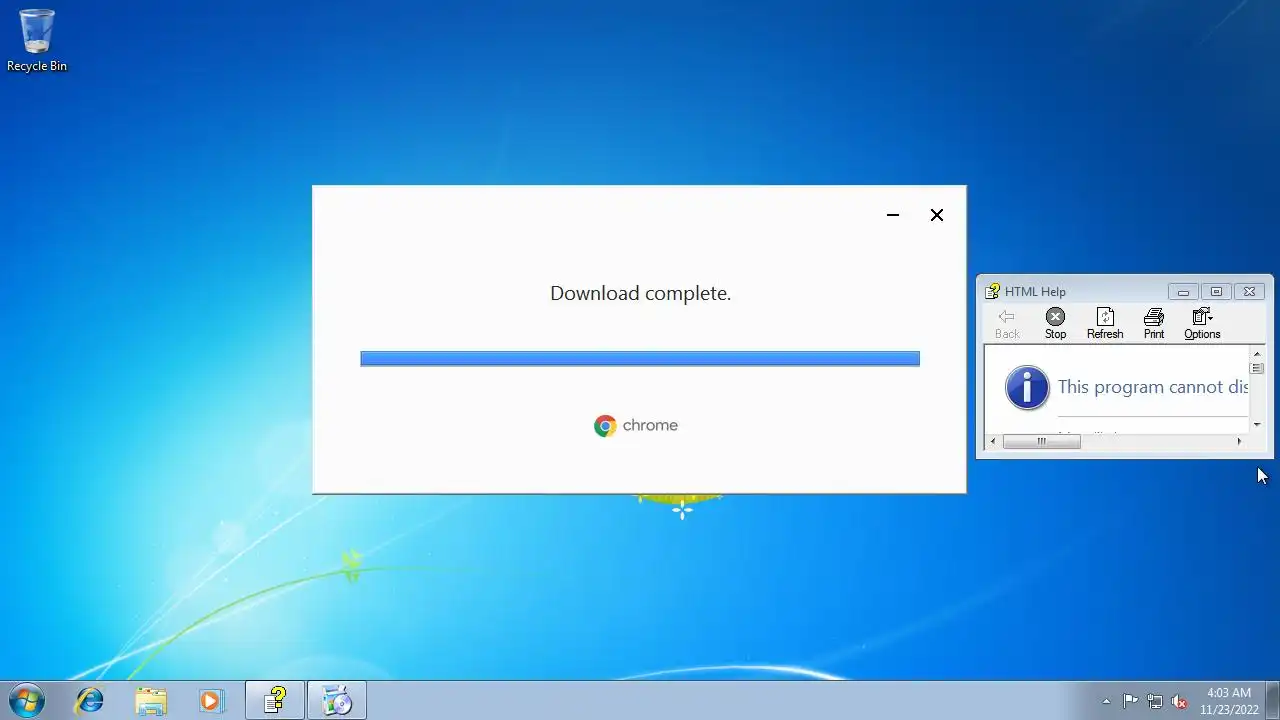Click the blue info icon in HTML Help
The width and height of the screenshot is (1280, 720).
(1027, 388)
